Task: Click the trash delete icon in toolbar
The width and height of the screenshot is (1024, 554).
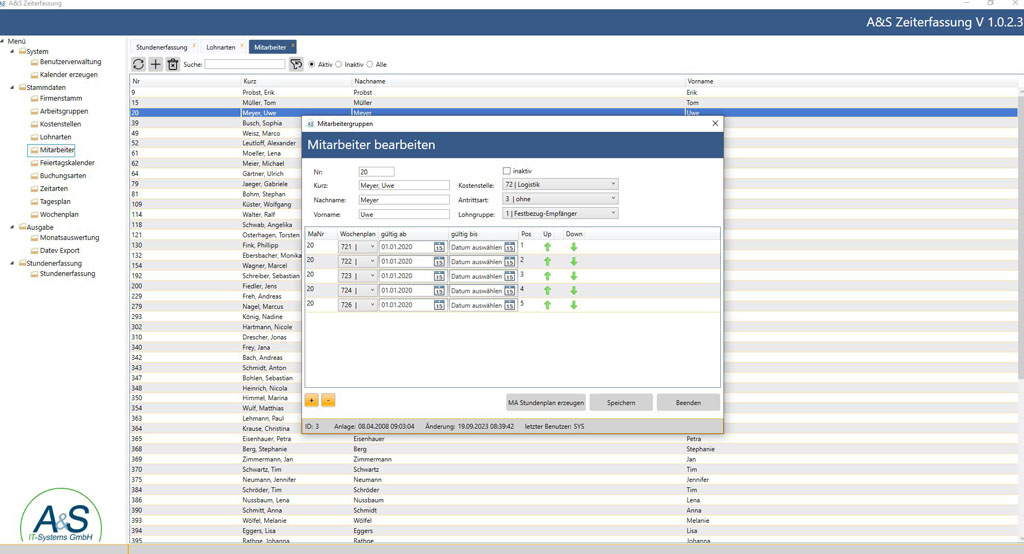Action: click(172, 64)
